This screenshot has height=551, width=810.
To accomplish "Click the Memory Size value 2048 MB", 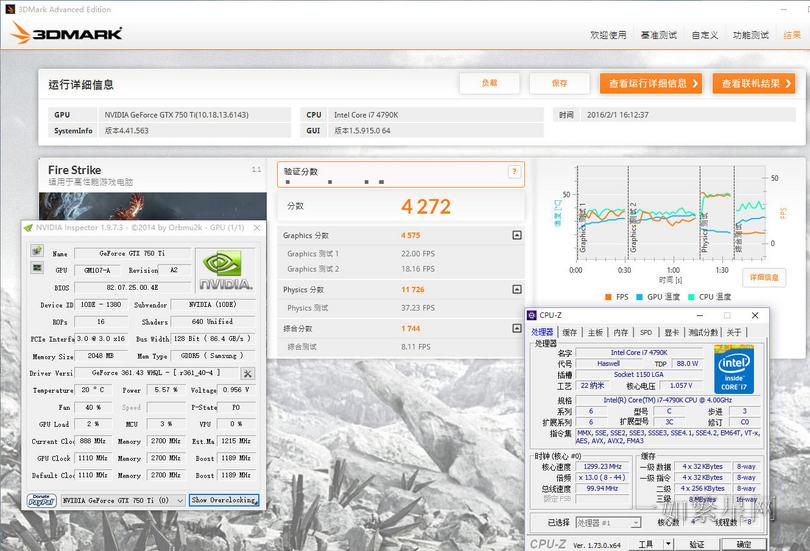I will 99,356.
